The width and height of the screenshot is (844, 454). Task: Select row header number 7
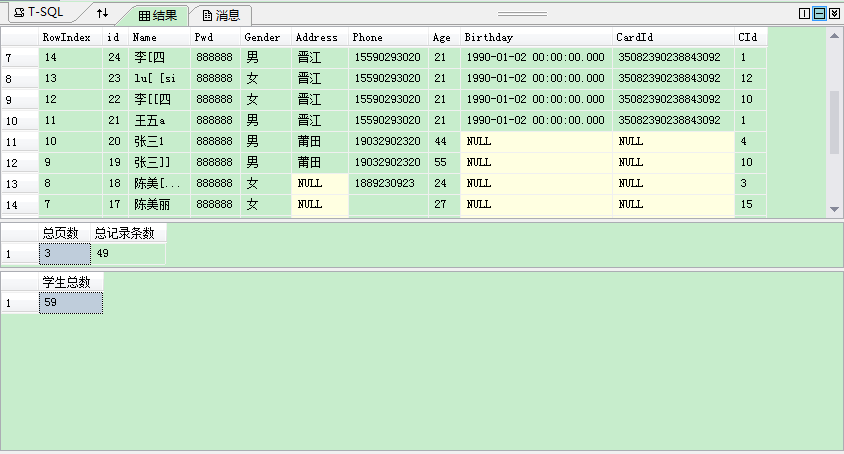coord(20,58)
